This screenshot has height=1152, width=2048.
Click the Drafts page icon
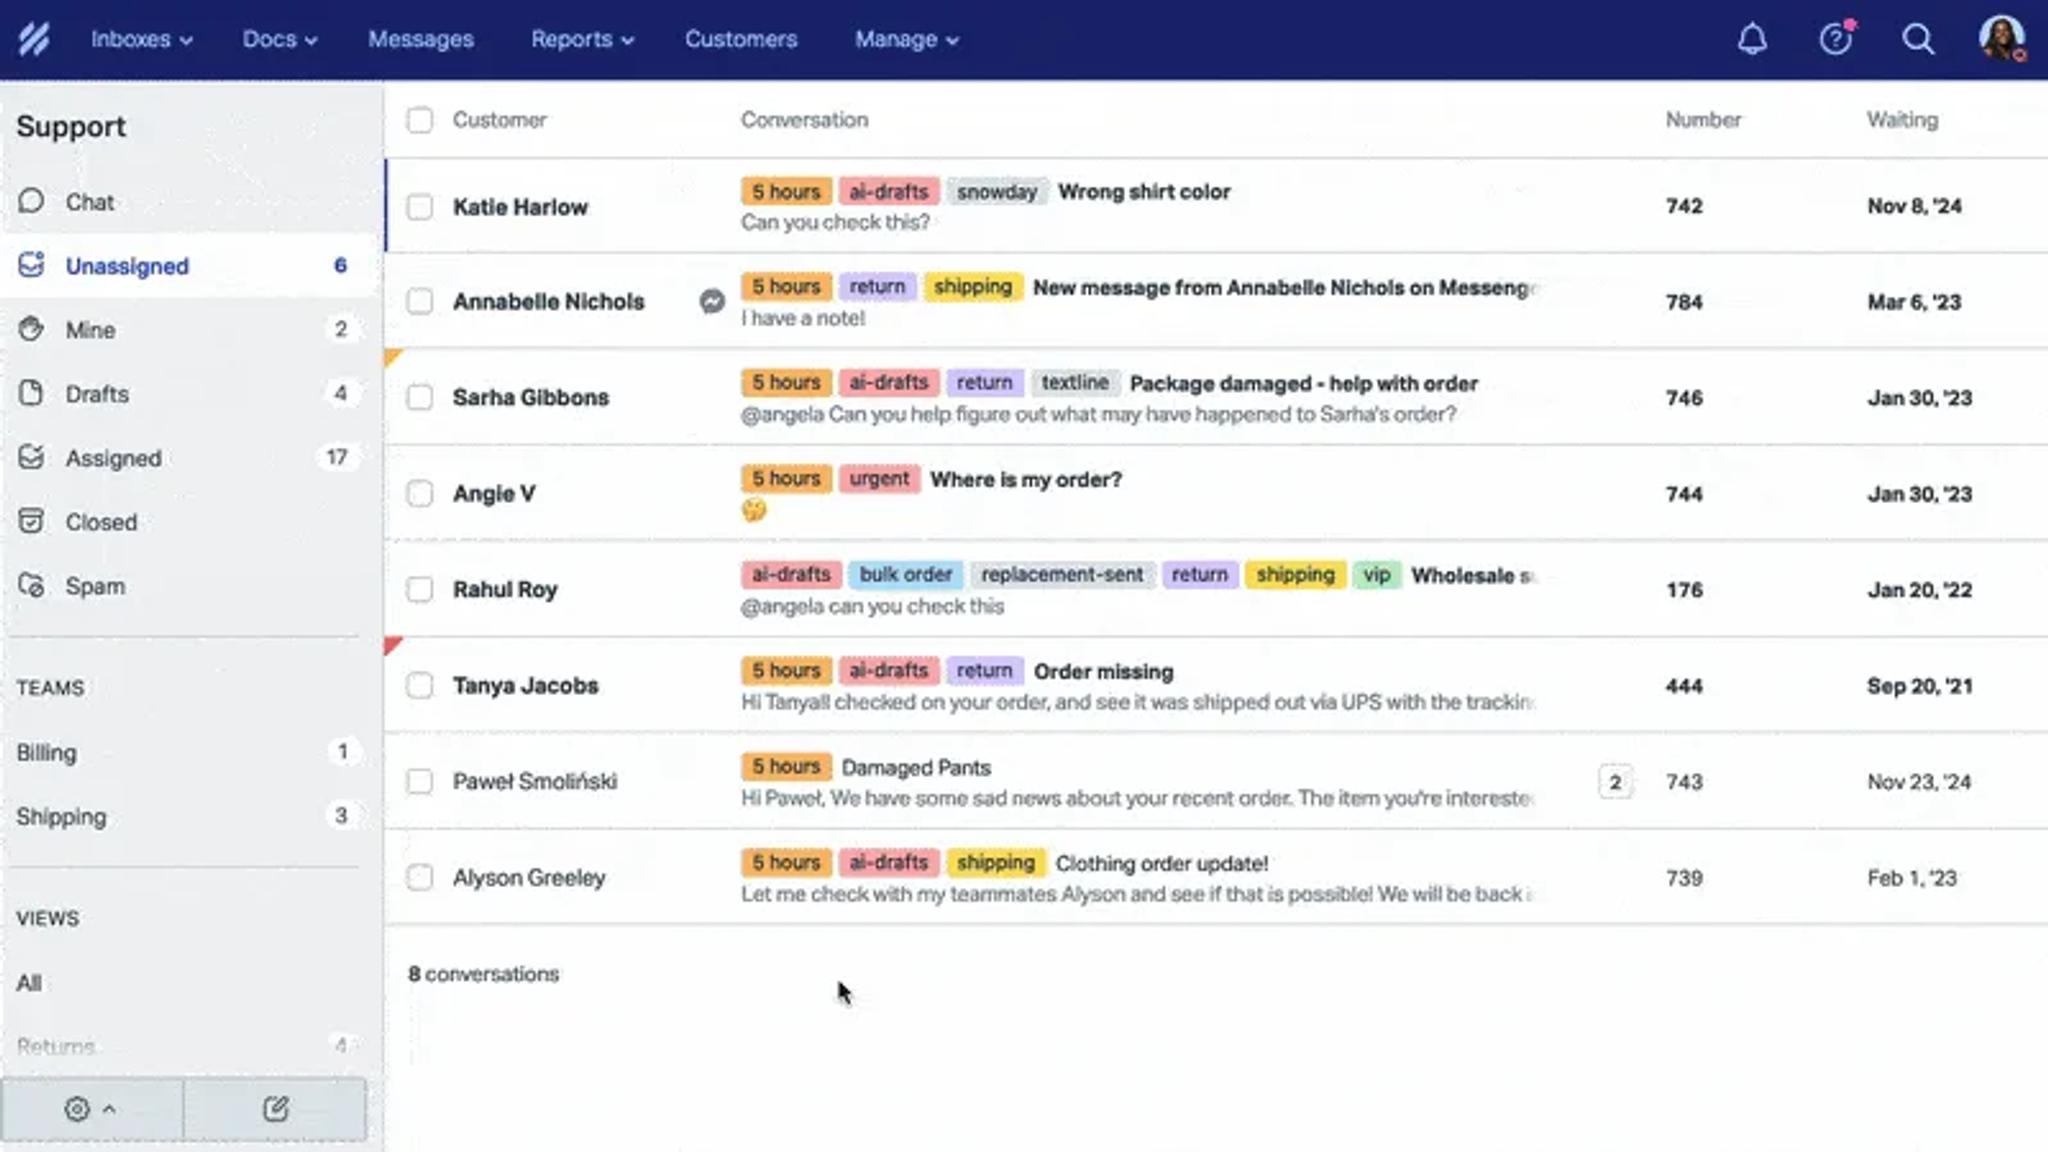click(x=31, y=393)
